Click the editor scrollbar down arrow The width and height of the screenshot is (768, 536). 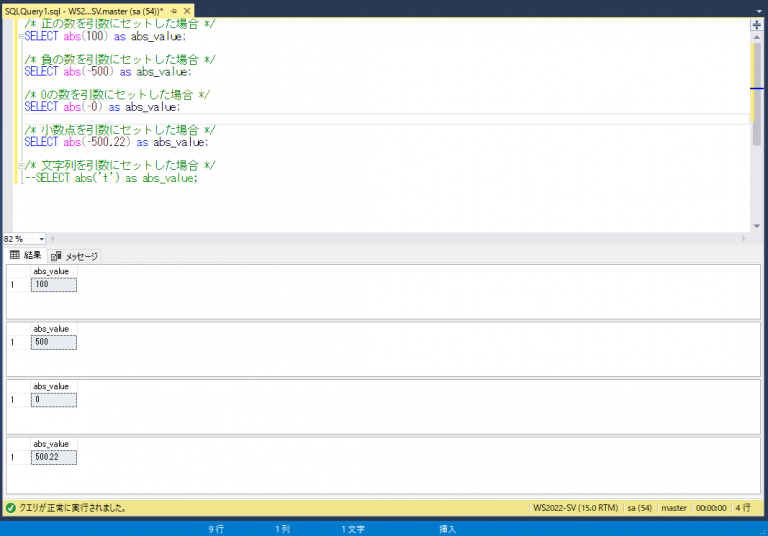tap(757, 226)
